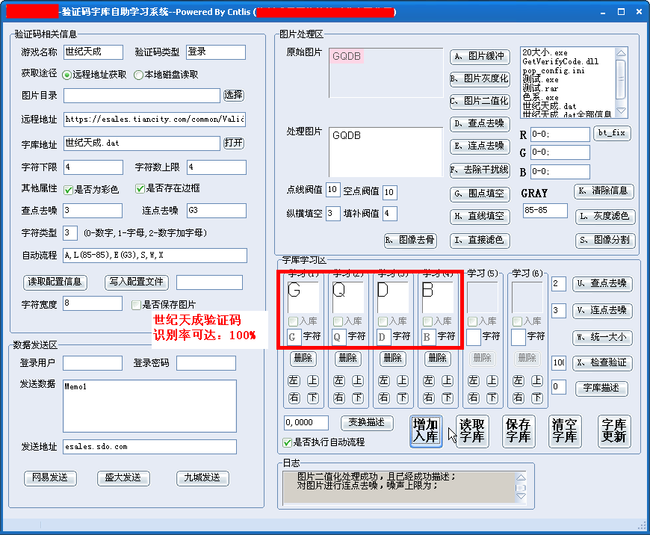Click the I、直接滤色 button
The height and width of the screenshot is (535, 650).
click(x=480, y=240)
